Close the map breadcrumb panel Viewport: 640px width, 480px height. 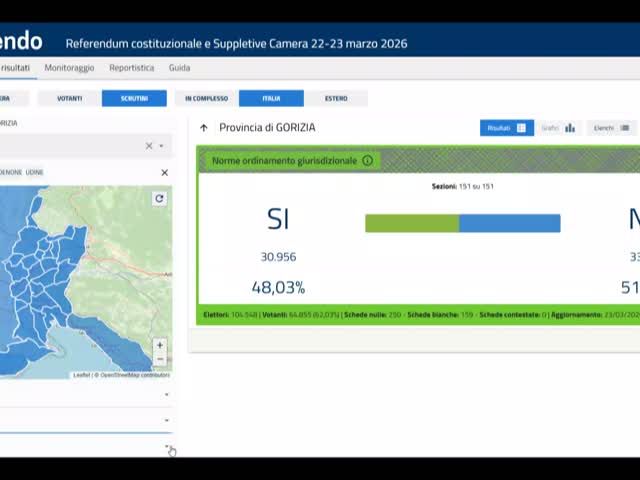click(x=165, y=173)
